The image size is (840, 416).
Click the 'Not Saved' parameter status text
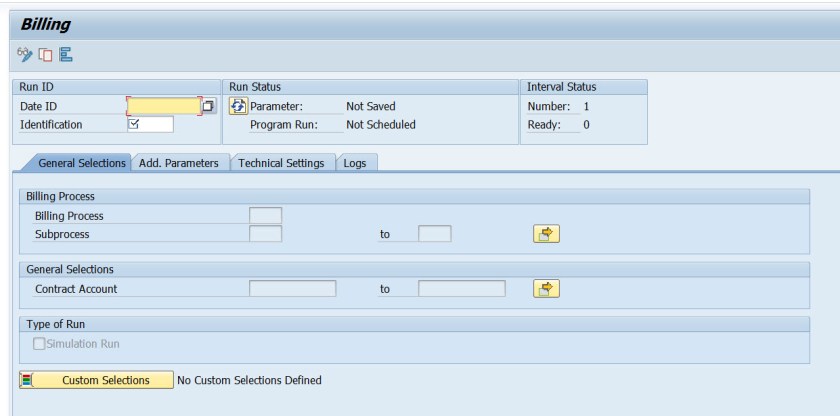[x=371, y=107]
